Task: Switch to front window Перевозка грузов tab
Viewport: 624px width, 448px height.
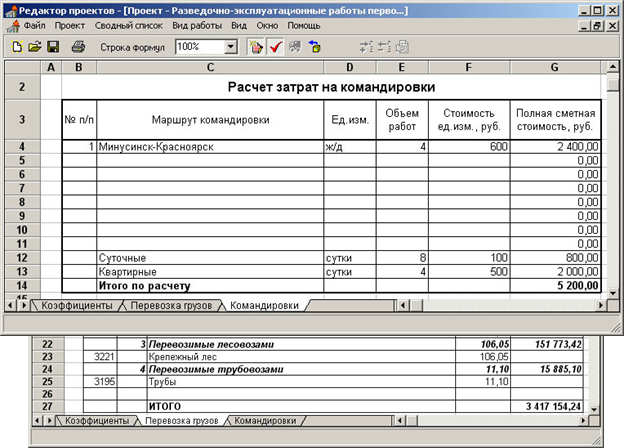Action: pyautogui.click(x=171, y=306)
